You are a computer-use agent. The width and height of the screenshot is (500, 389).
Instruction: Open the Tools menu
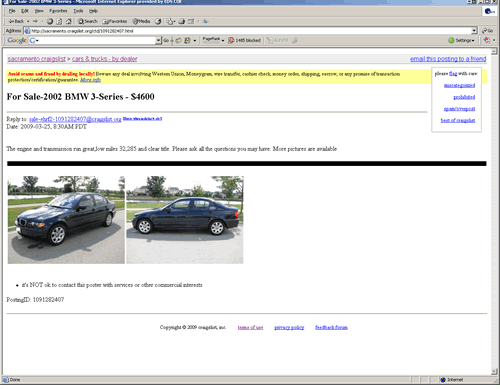[78, 11]
